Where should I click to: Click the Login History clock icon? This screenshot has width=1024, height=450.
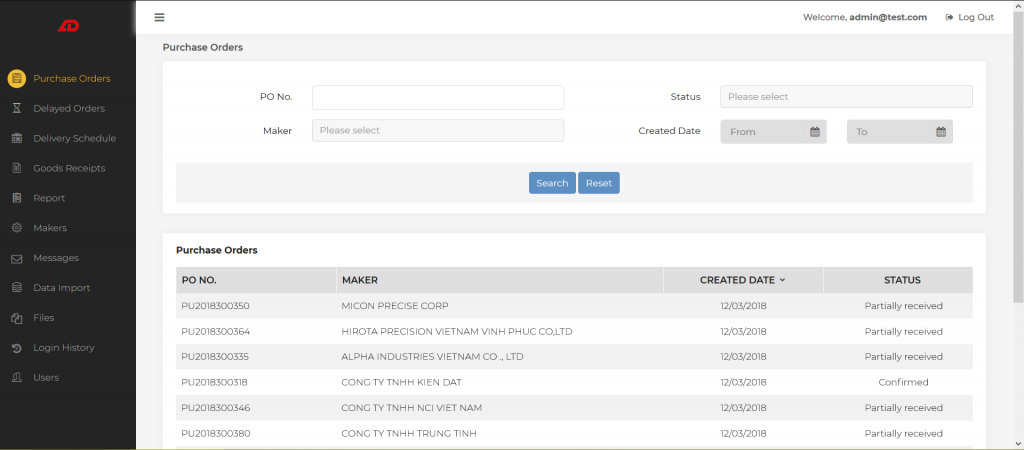pyautogui.click(x=16, y=348)
